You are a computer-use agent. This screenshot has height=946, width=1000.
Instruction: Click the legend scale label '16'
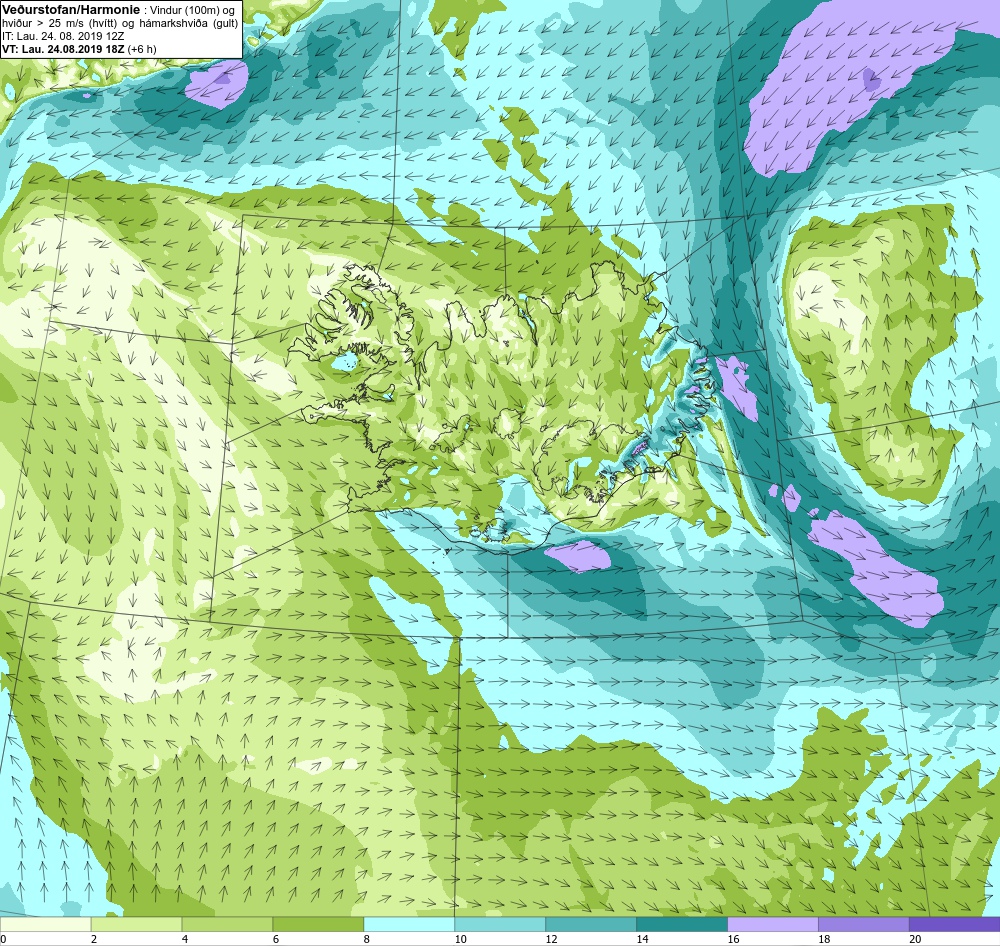pos(733,939)
